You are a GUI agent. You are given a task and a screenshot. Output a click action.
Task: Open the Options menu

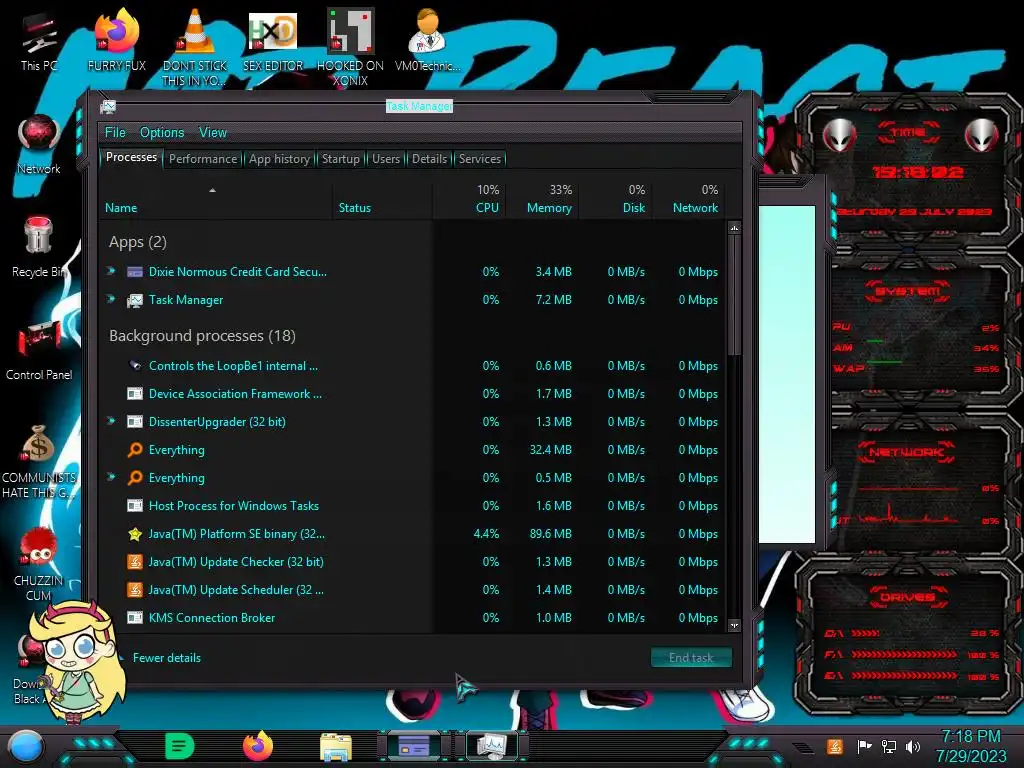pyautogui.click(x=162, y=133)
